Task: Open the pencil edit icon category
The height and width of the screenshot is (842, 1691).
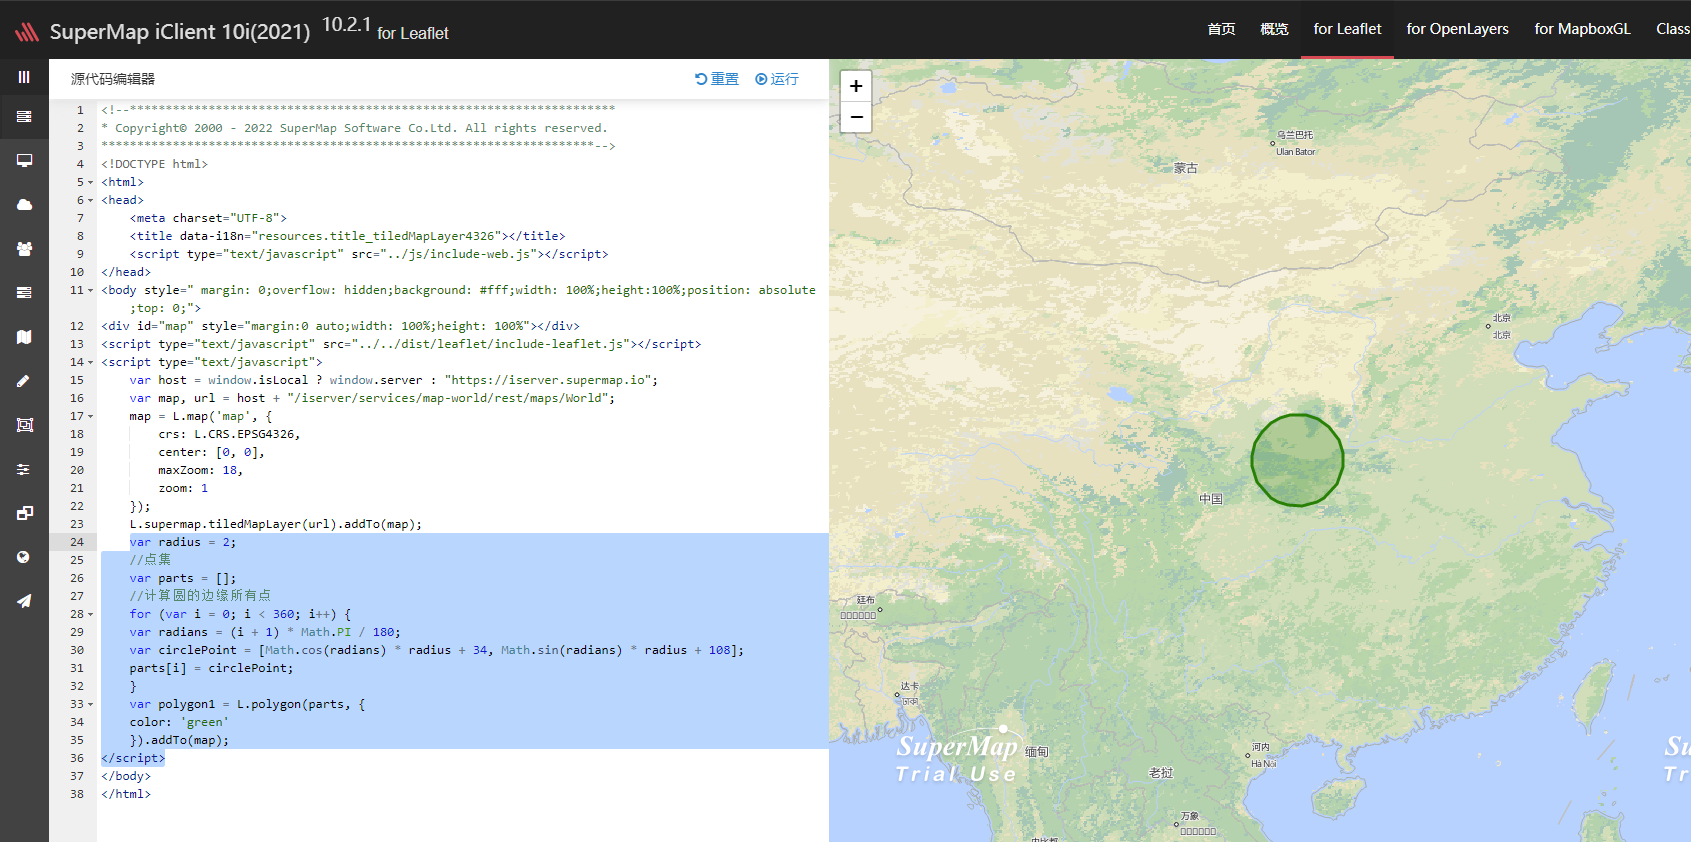Action: [24, 381]
